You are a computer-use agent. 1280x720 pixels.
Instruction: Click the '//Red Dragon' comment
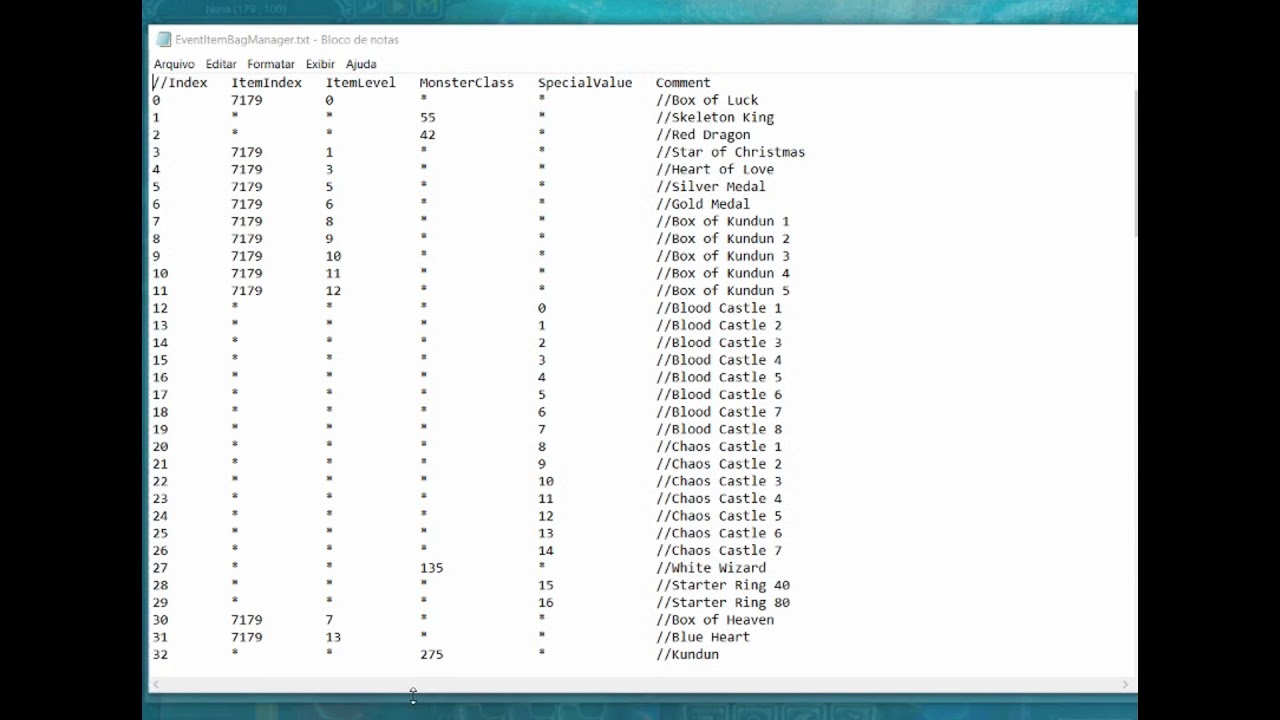703,135
